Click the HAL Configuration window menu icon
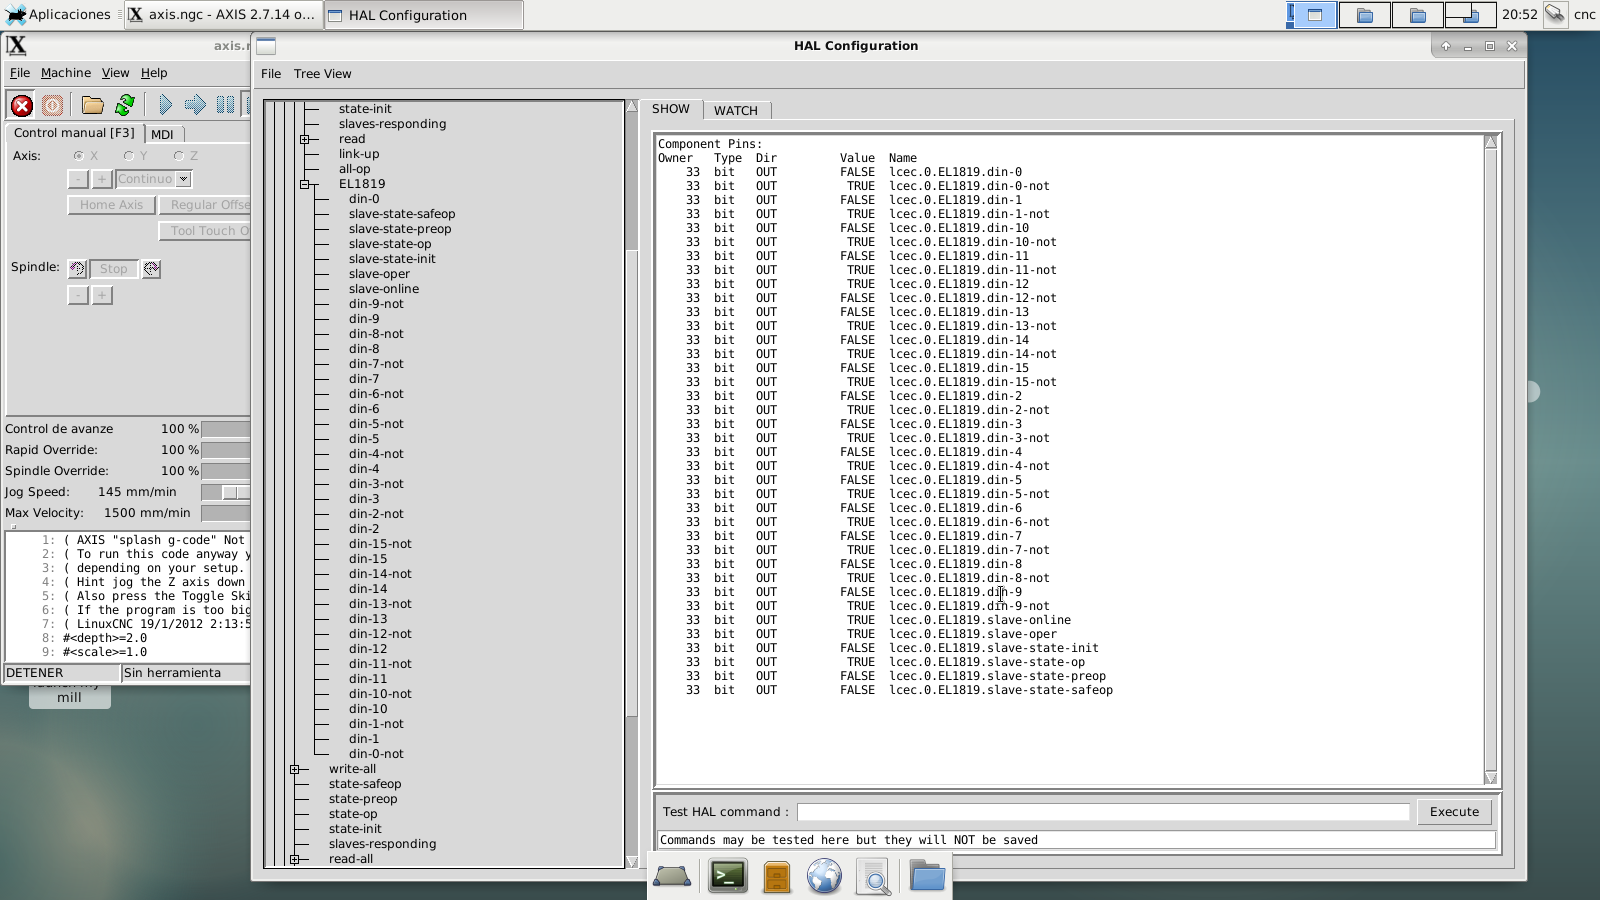 tap(265, 46)
